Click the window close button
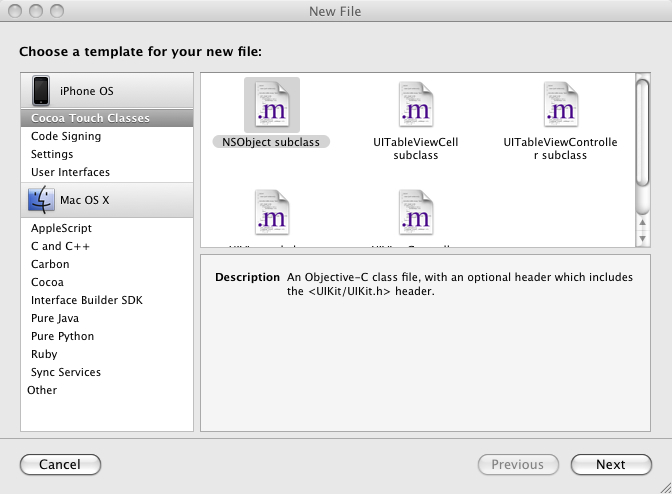Screen dimensions: 672x494 click(x=15, y=11)
